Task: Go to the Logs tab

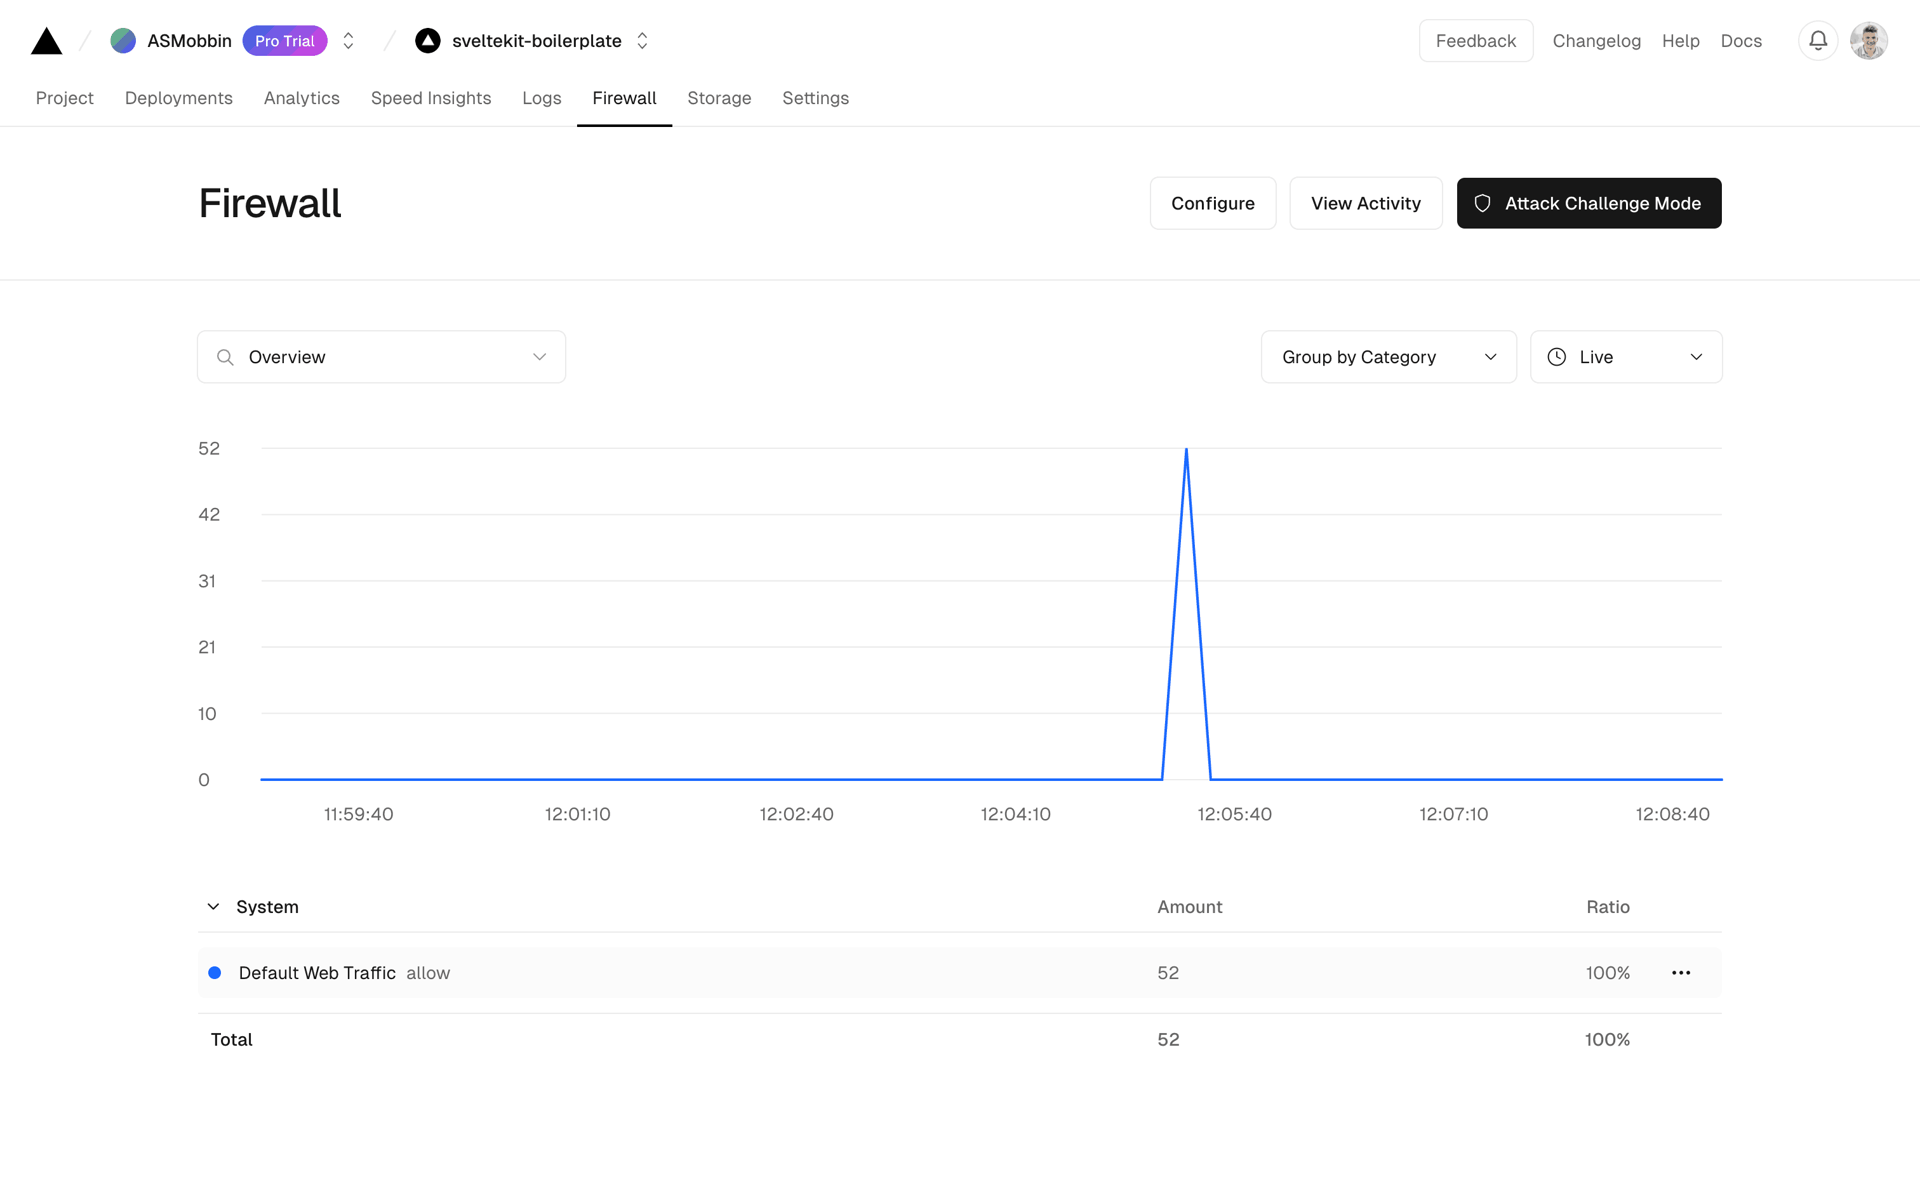Action: point(542,98)
